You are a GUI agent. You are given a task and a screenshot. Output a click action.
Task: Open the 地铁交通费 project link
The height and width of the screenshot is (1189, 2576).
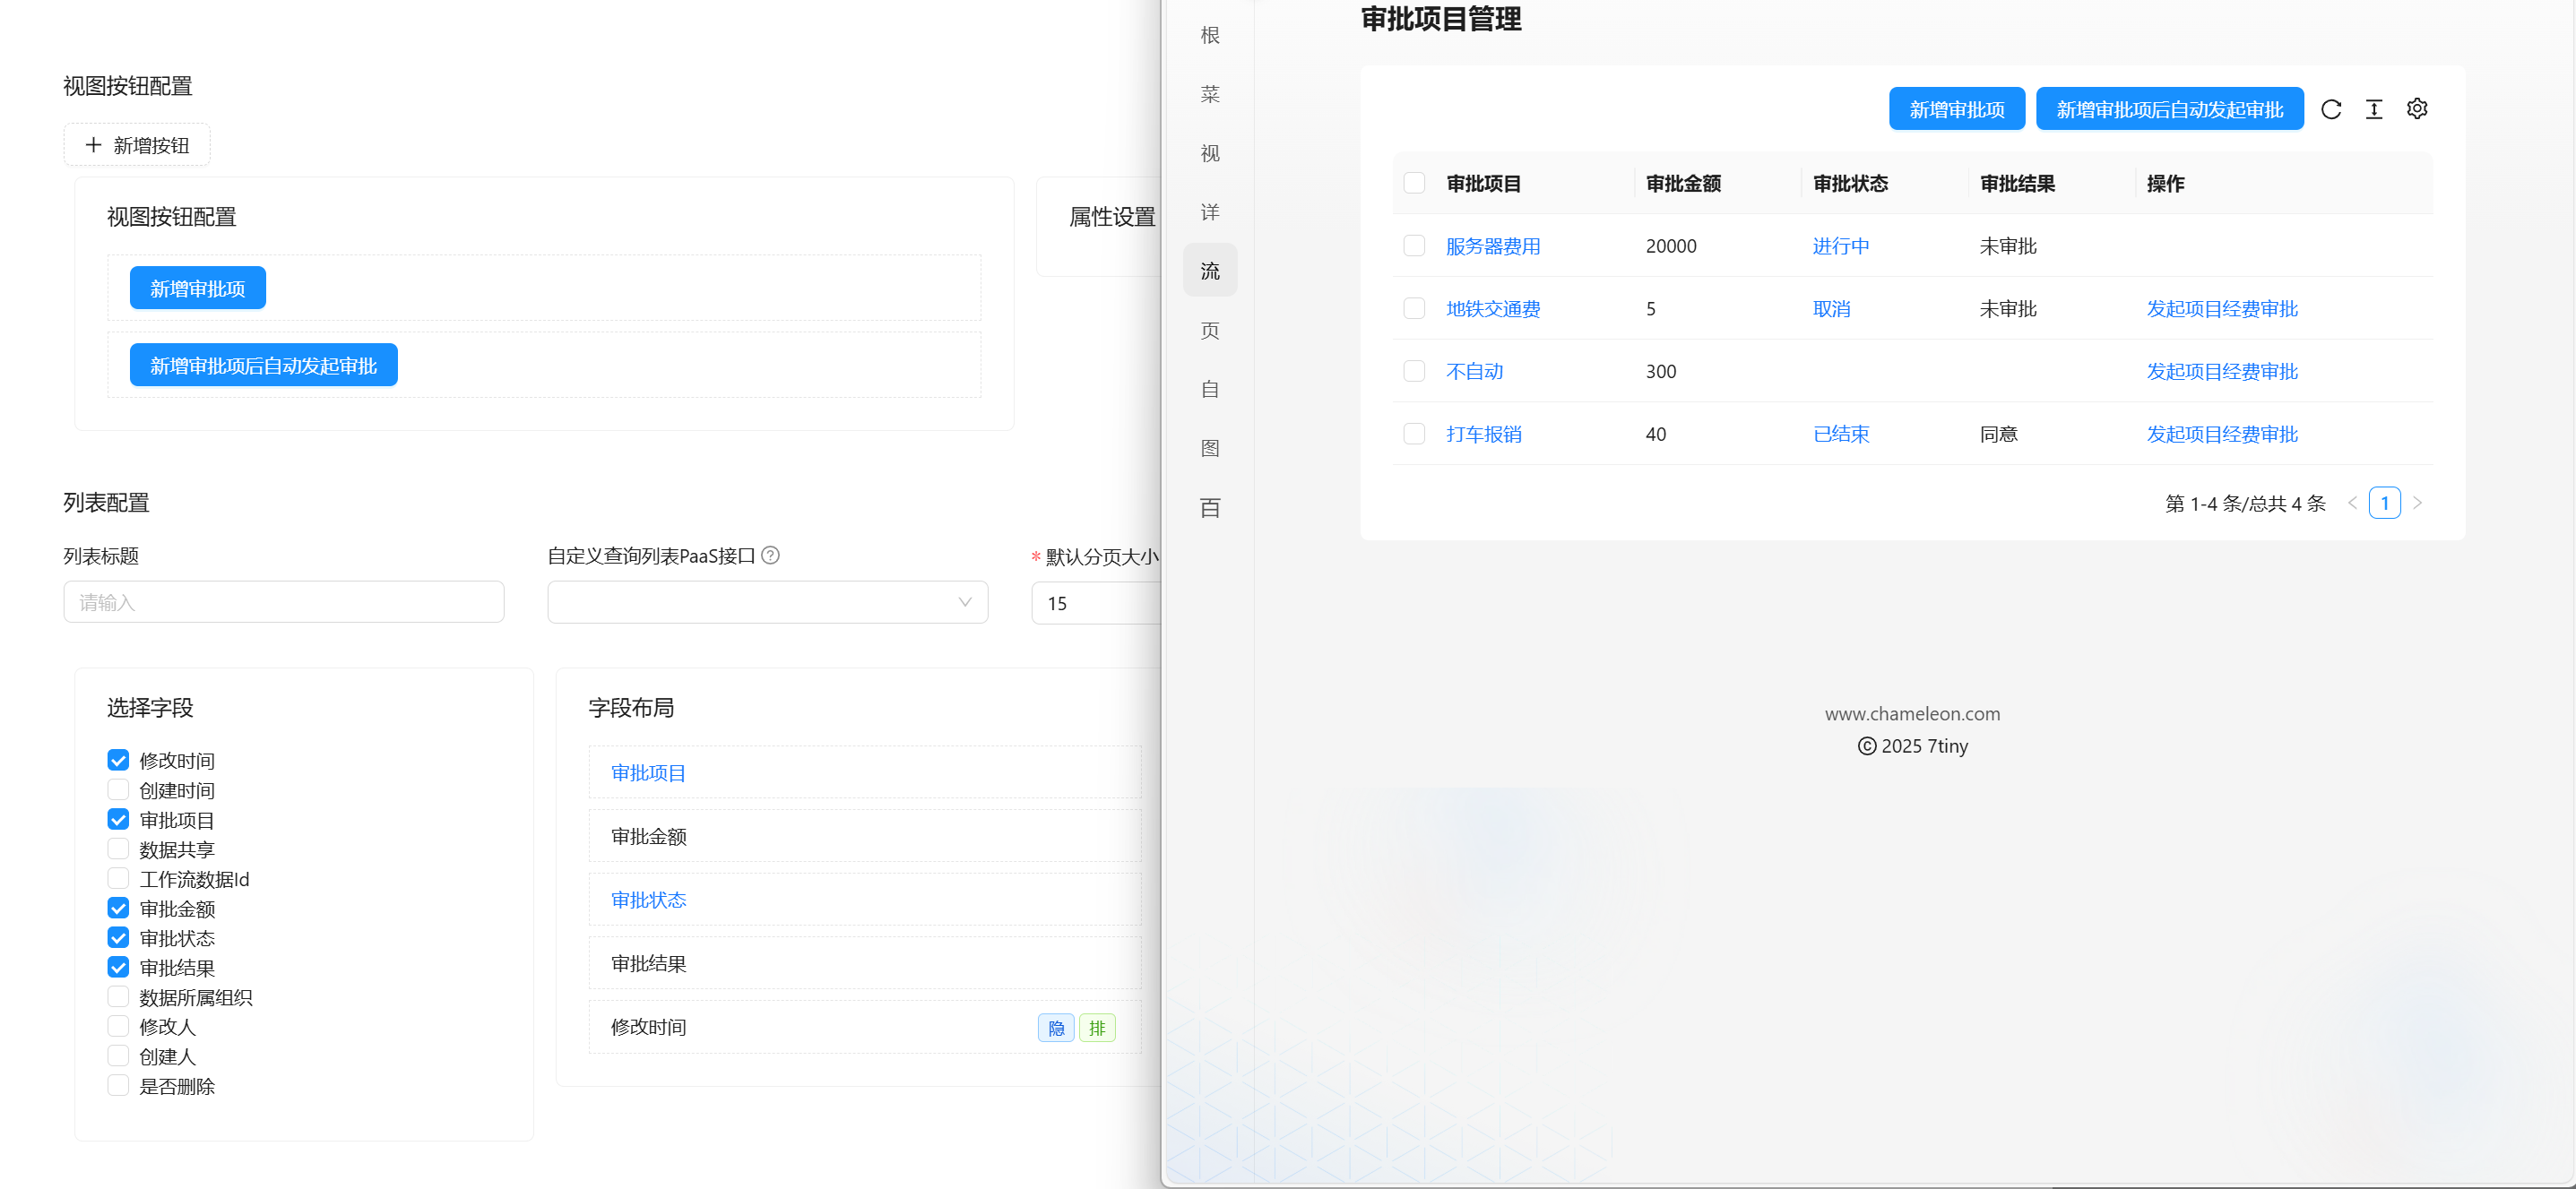pyautogui.click(x=1492, y=309)
